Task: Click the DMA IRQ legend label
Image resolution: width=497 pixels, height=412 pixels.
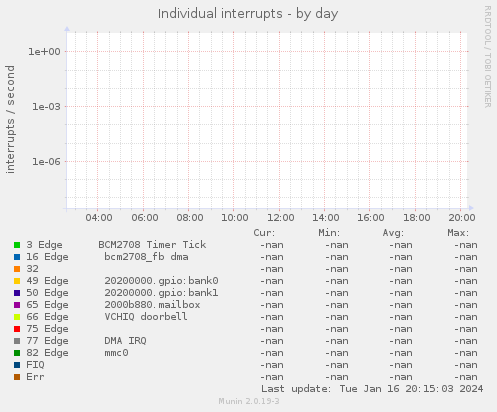Action: pyautogui.click(x=125, y=341)
